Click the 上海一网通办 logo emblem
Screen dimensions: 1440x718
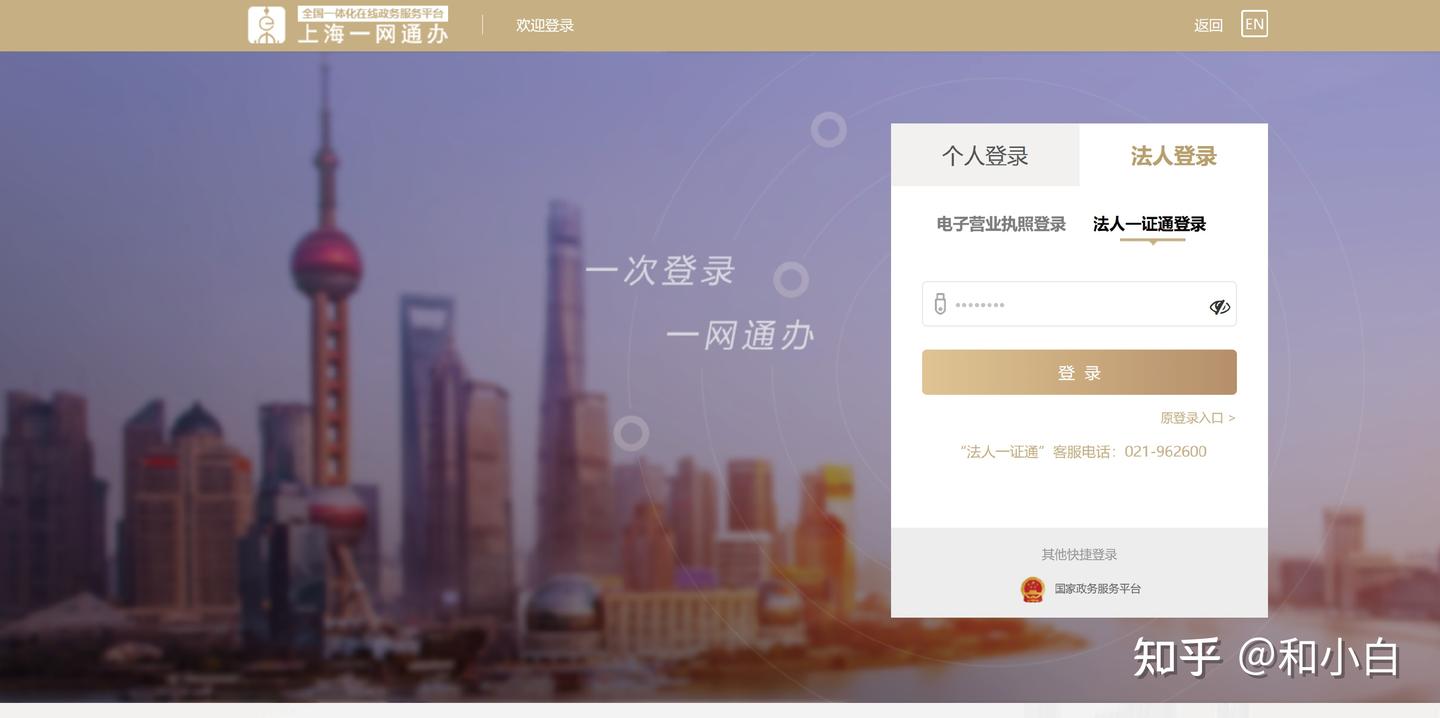[x=267, y=25]
